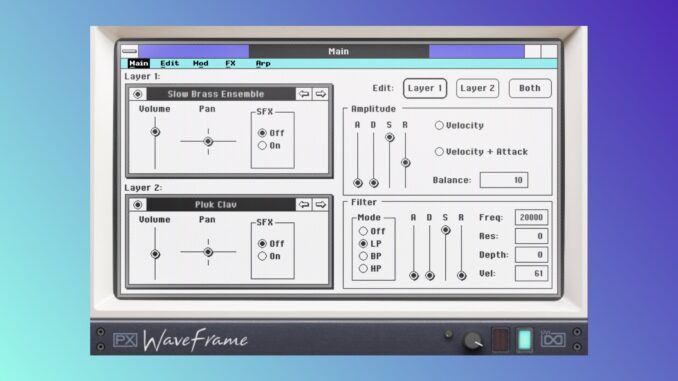Click the filter Depth value field

pyautogui.click(x=531, y=255)
